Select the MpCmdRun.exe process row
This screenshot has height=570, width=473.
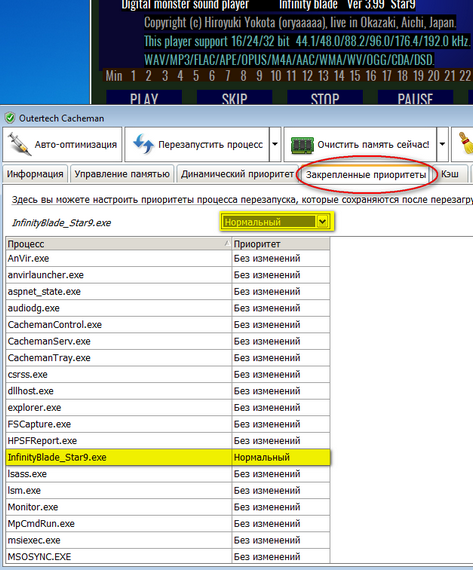pos(168,523)
